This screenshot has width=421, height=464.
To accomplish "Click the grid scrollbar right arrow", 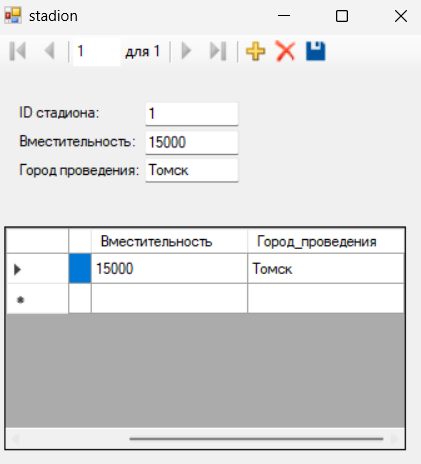I will [395, 439].
